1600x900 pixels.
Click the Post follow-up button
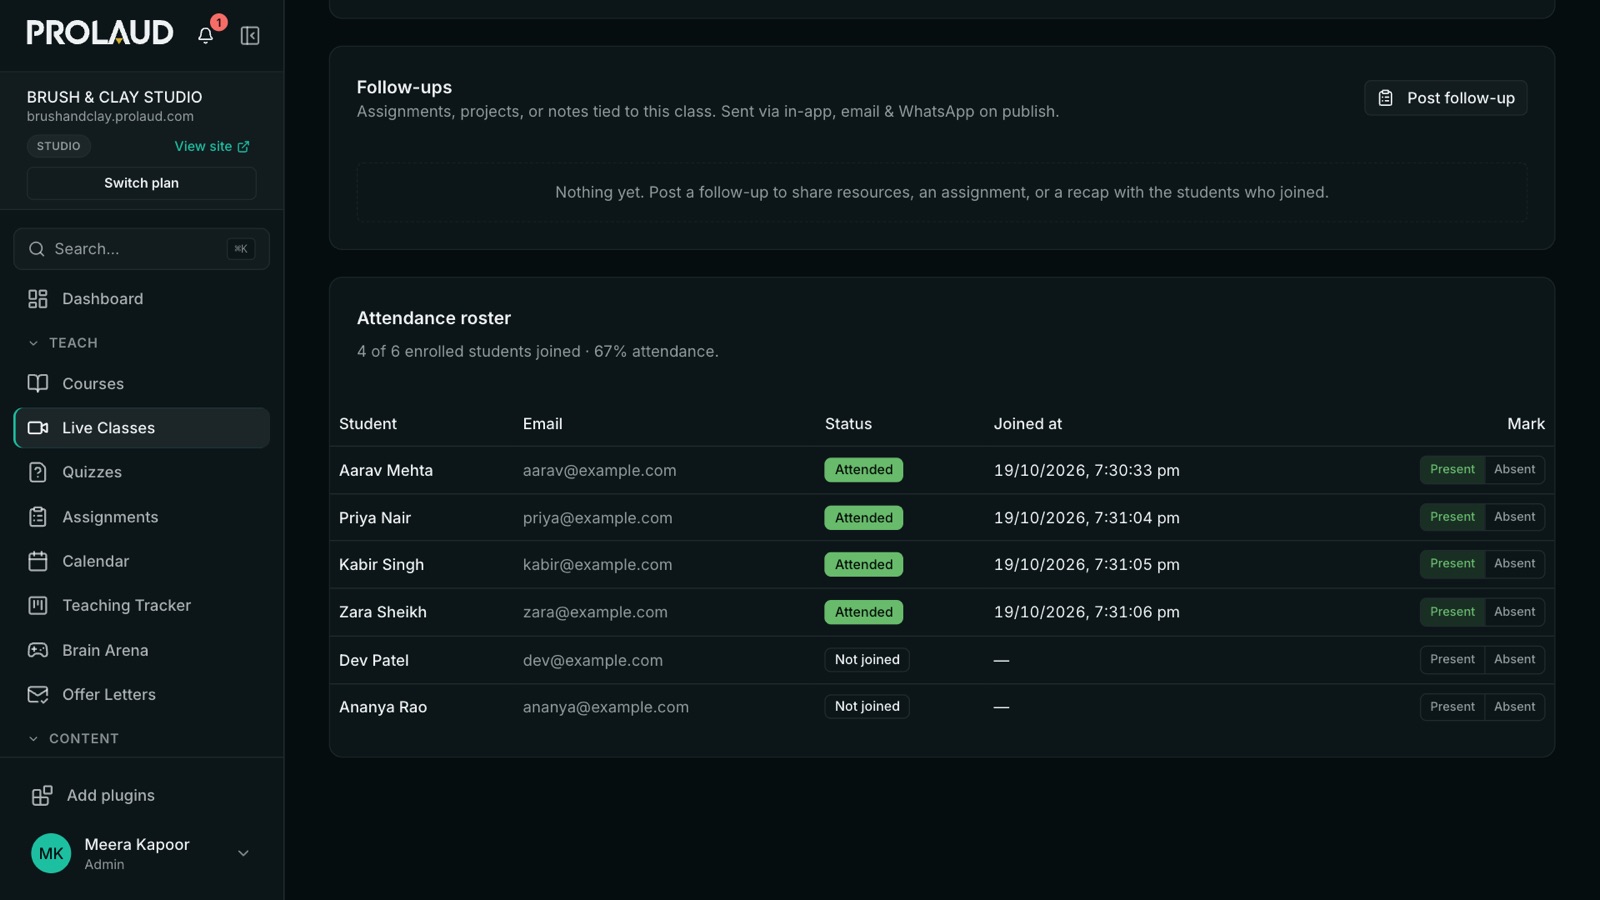coord(1445,98)
